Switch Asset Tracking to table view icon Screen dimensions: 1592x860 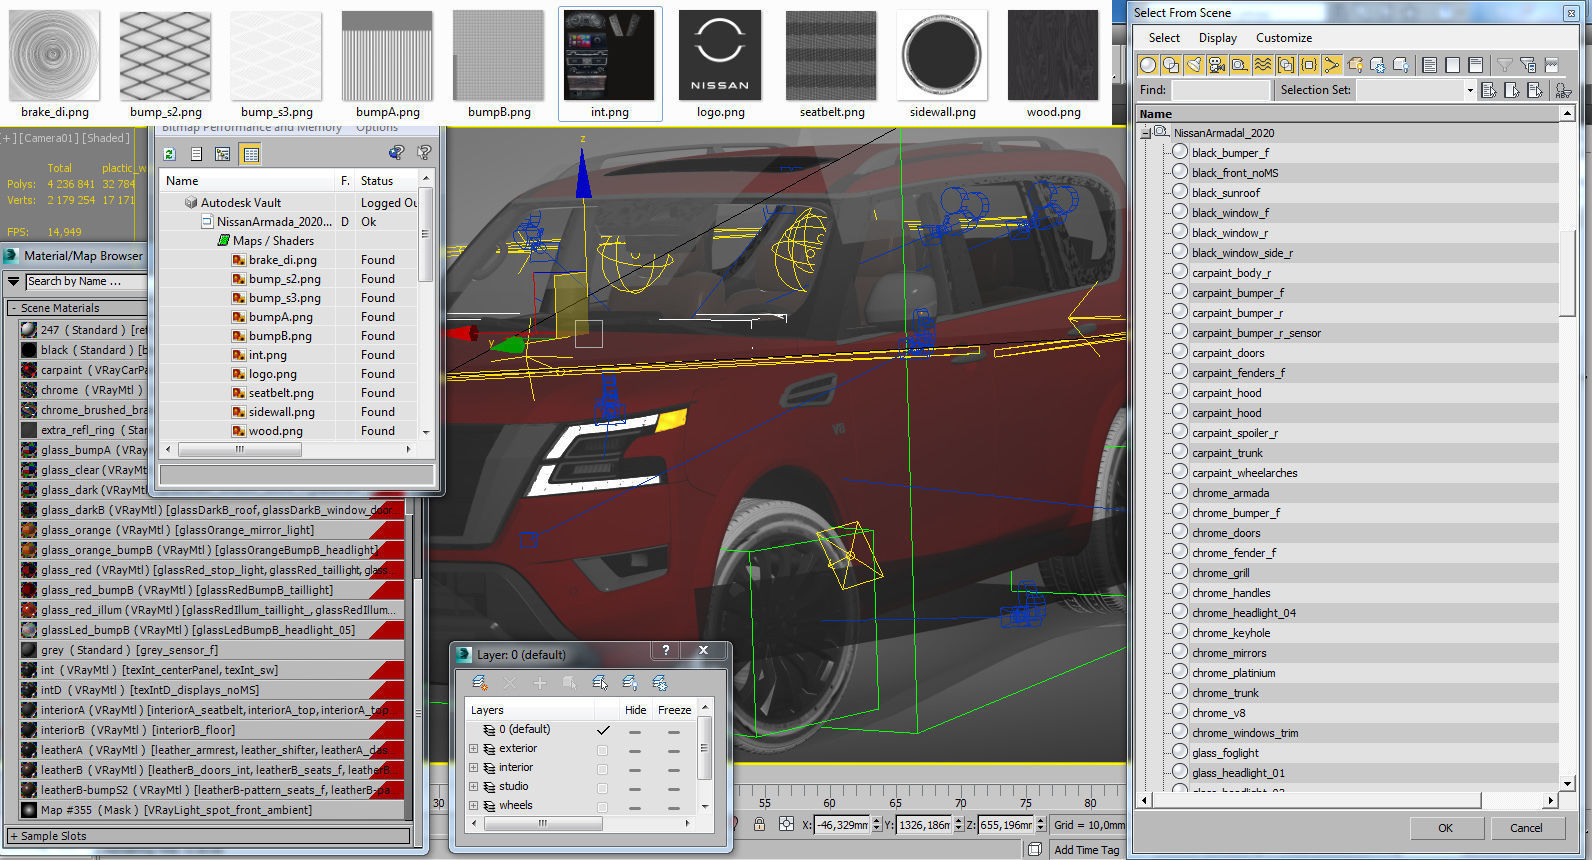(251, 154)
